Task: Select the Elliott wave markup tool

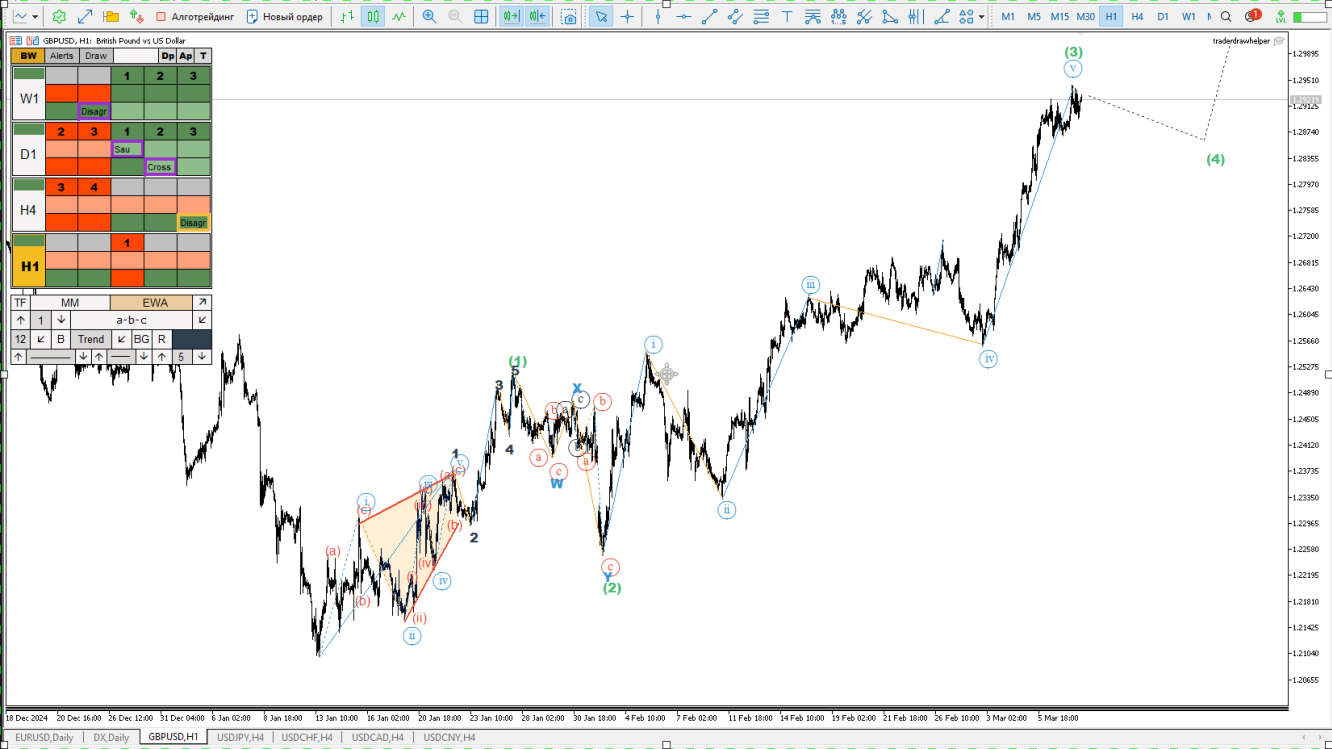Action: pyautogui.click(x=838, y=17)
